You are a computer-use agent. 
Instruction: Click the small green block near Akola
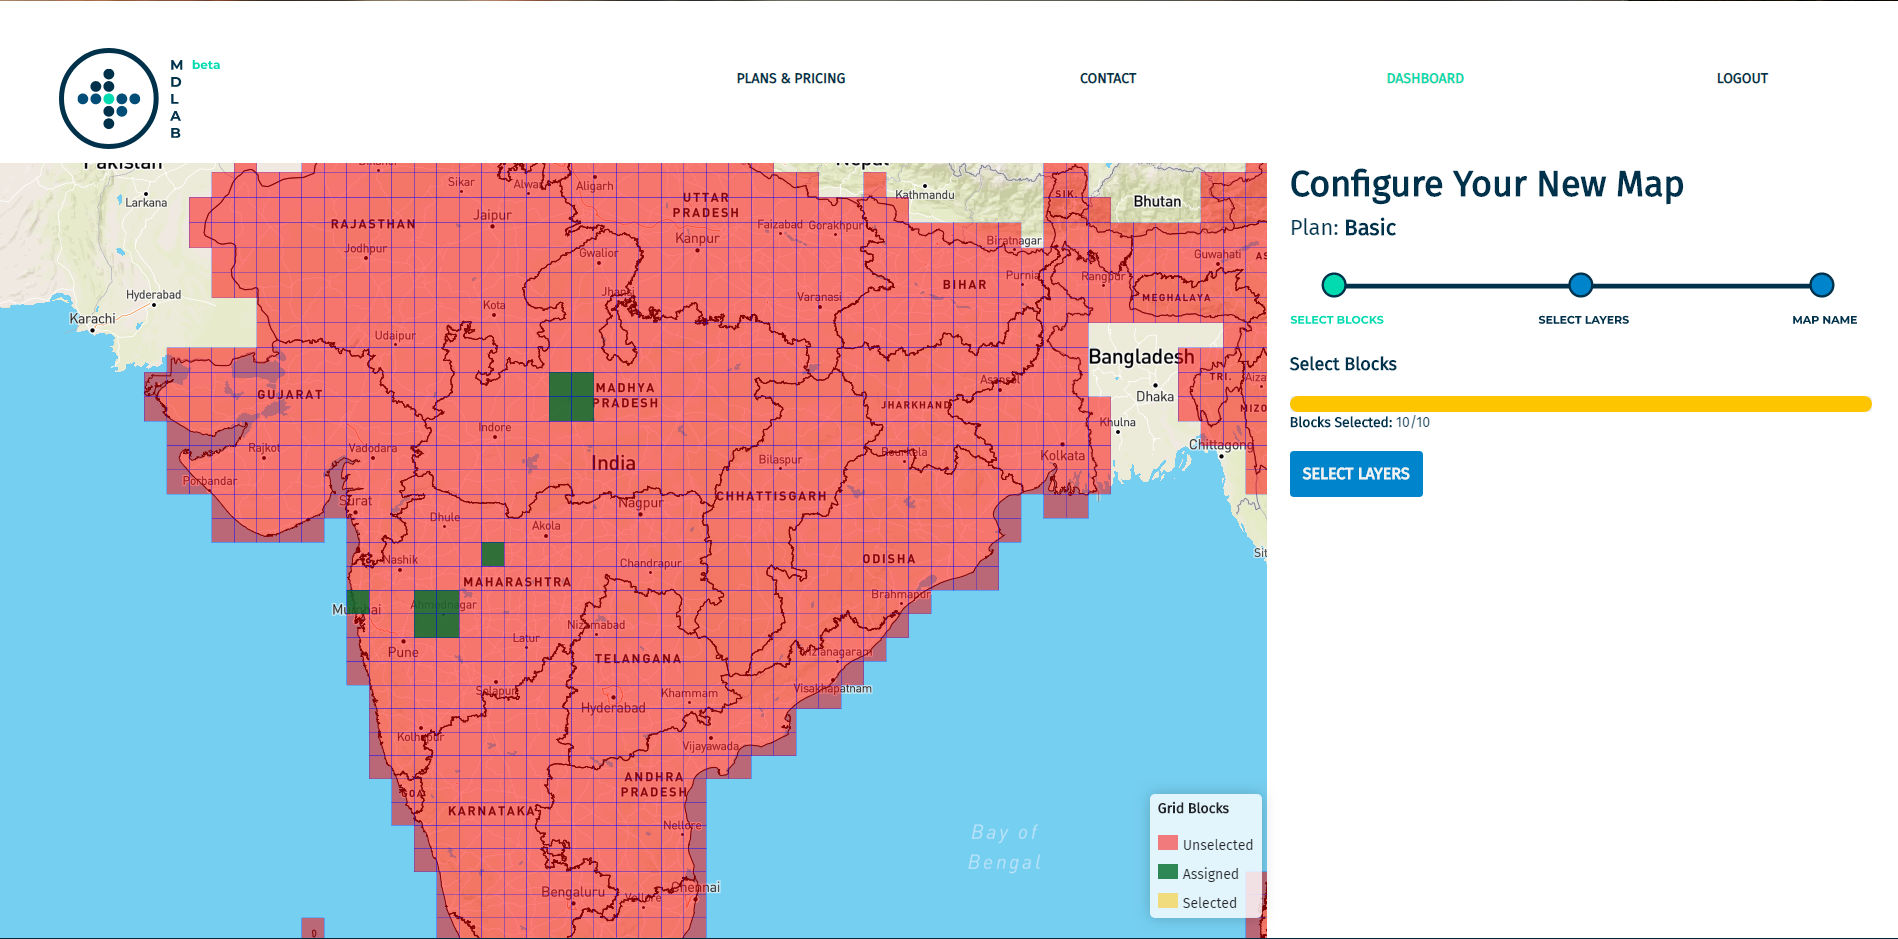click(x=492, y=554)
